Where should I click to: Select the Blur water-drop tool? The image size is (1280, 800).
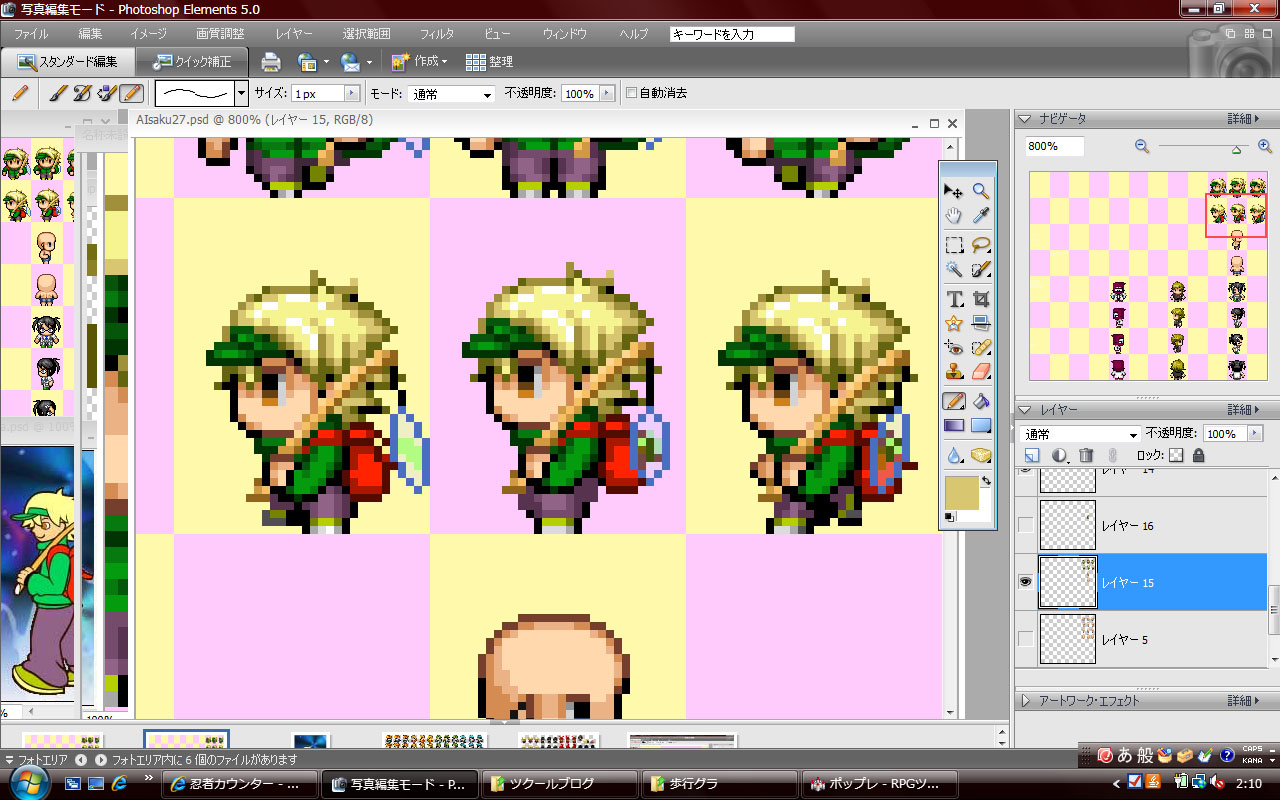click(954, 456)
